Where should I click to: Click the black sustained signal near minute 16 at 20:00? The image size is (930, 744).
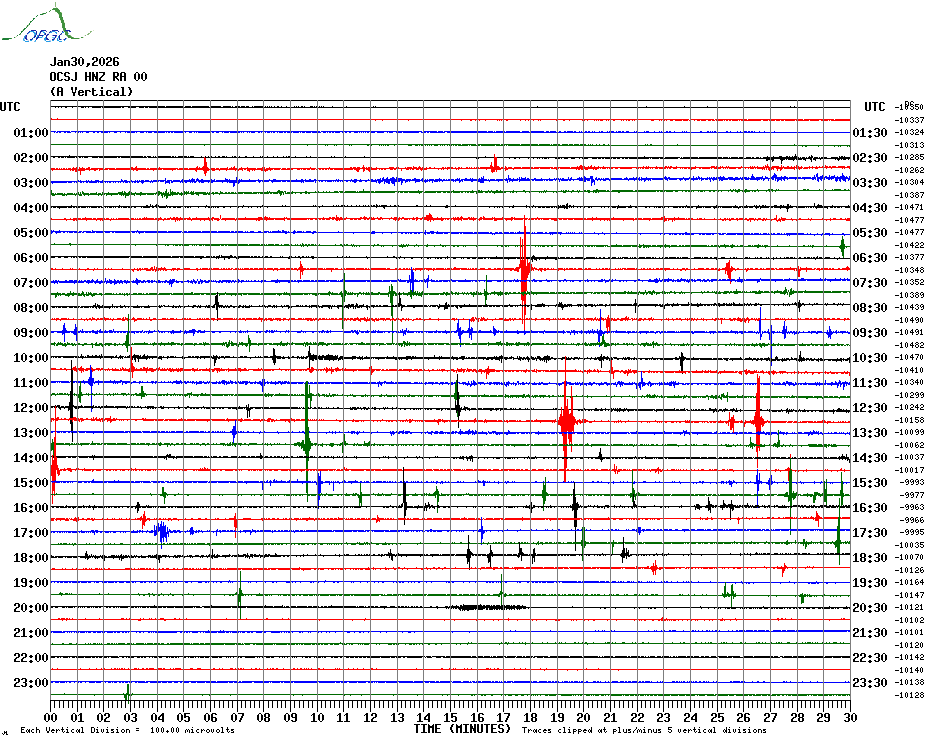click(485, 607)
